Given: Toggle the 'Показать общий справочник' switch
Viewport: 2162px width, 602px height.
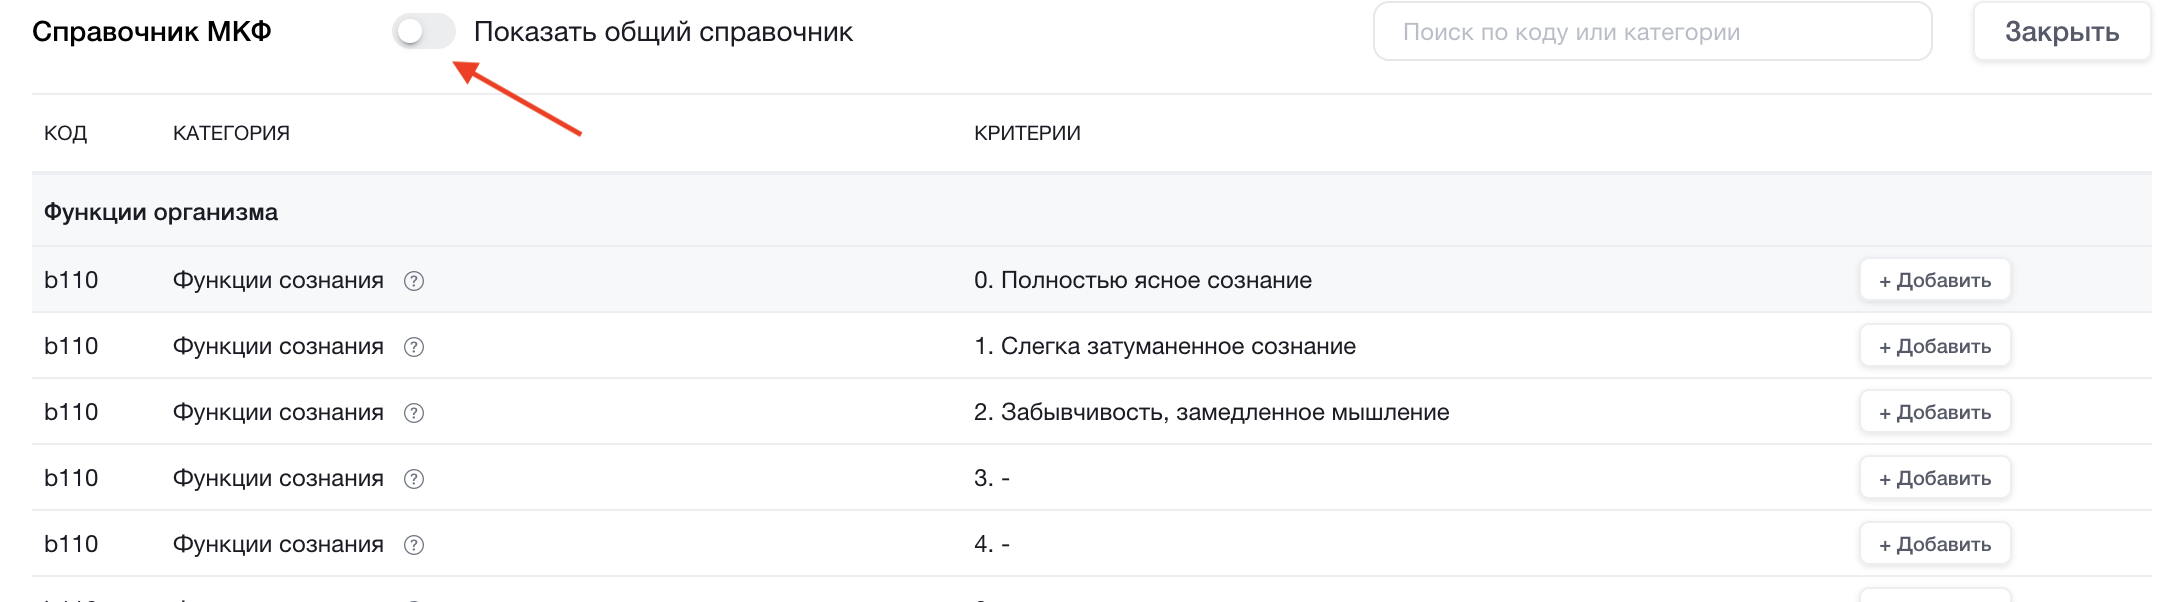Looking at the screenshot, I should (x=424, y=32).
